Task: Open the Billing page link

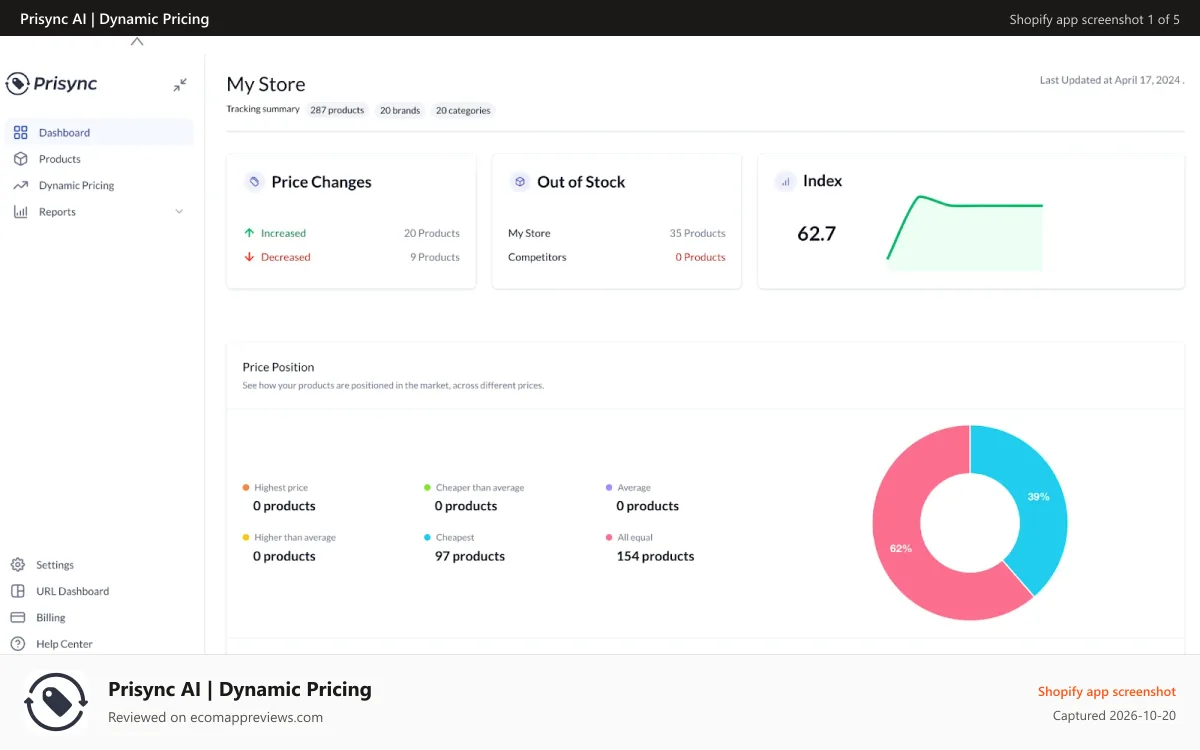Action: click(x=51, y=618)
